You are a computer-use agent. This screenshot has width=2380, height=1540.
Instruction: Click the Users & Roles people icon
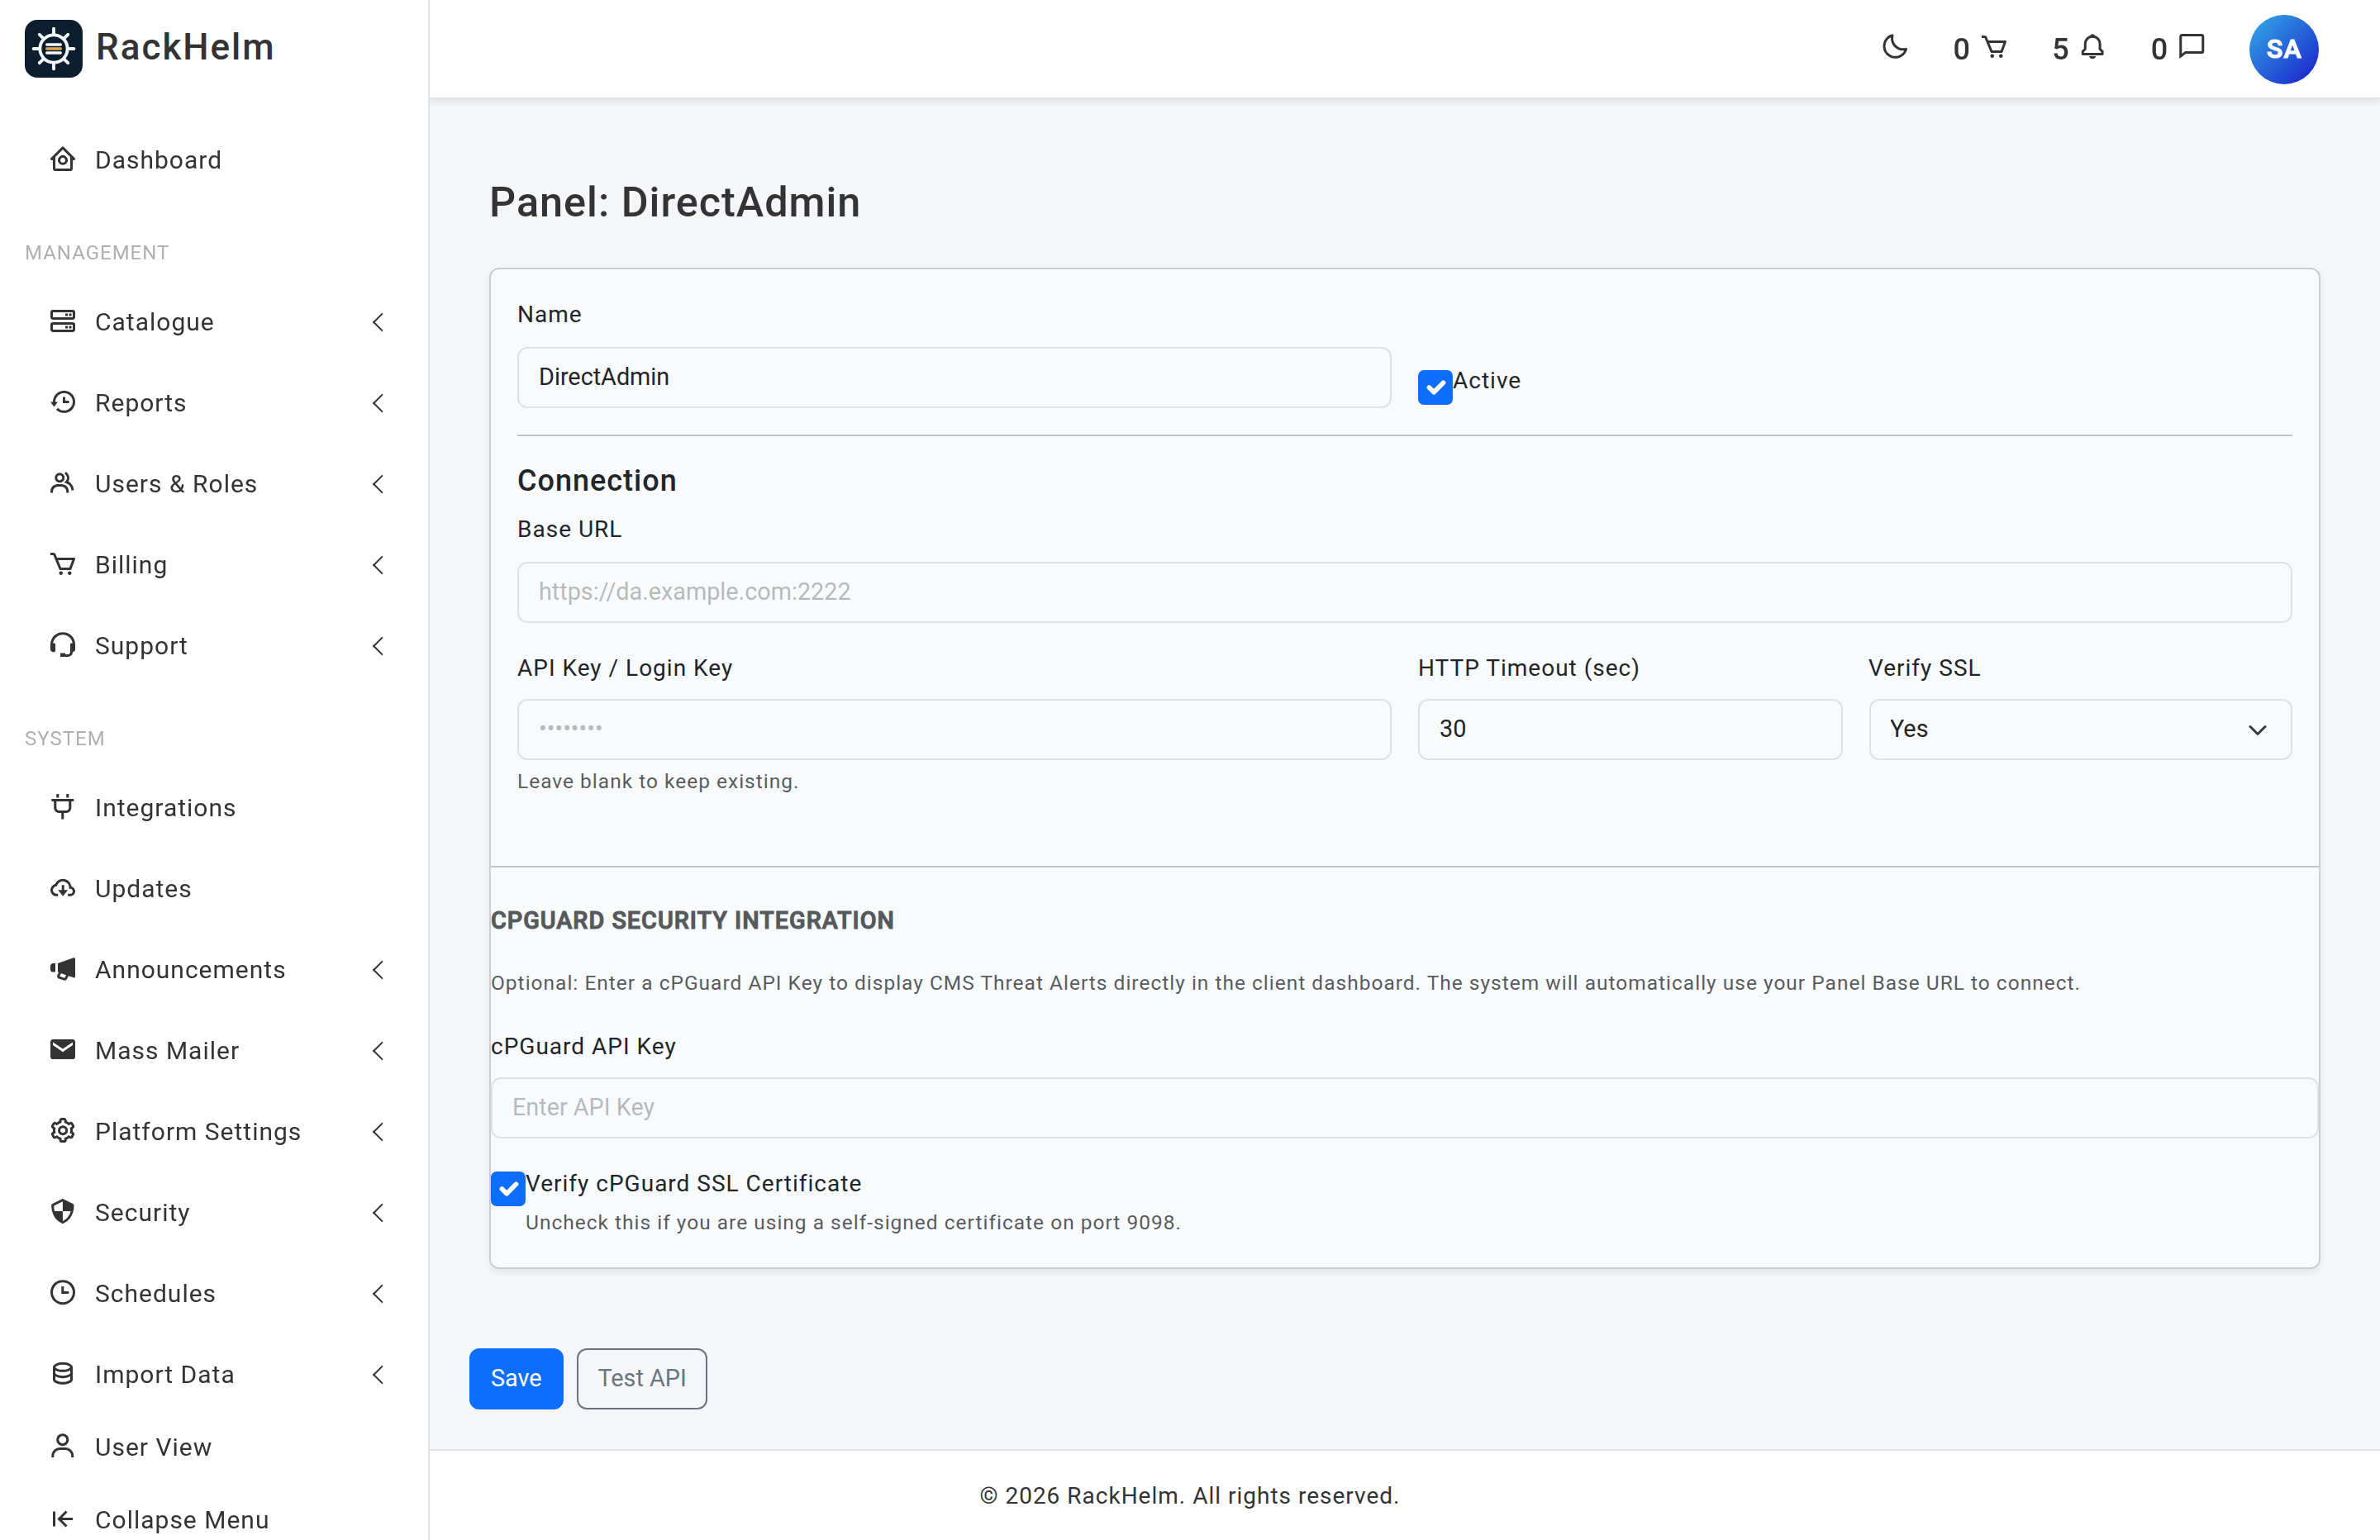click(x=62, y=483)
